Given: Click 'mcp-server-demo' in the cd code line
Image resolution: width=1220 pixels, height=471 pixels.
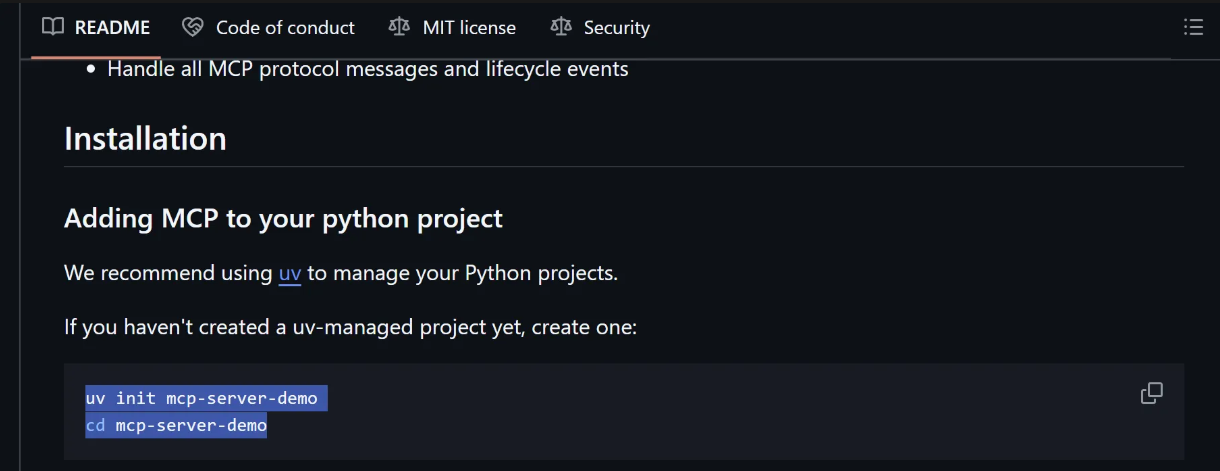Looking at the screenshot, I should click(x=191, y=426).
